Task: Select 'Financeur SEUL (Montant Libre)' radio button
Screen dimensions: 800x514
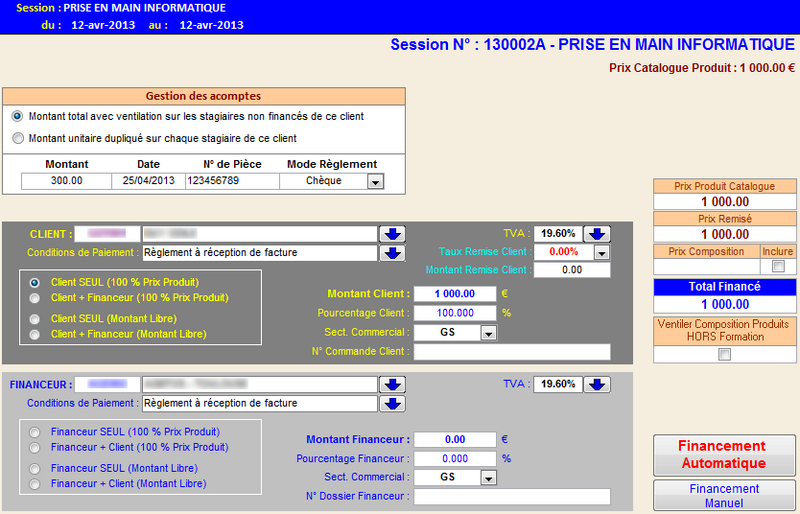Action: point(36,468)
